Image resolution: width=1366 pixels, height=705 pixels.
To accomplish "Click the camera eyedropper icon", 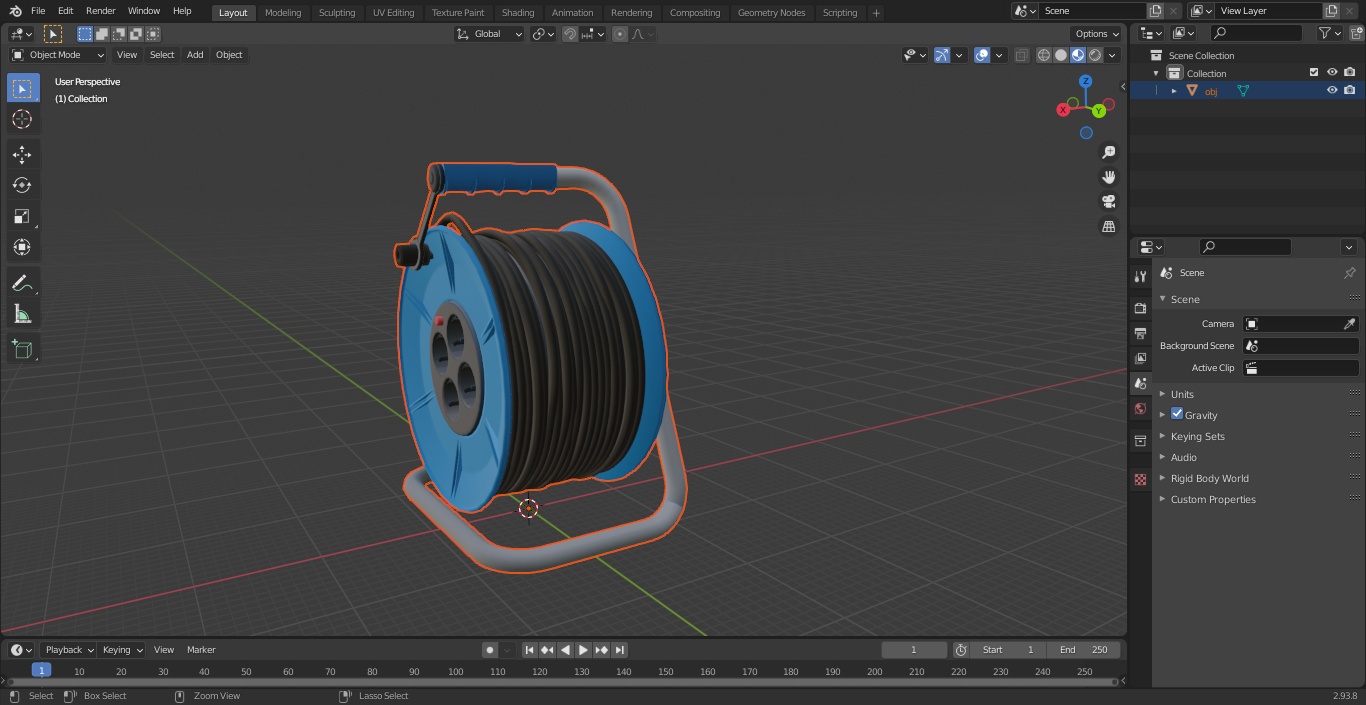I will click(x=1349, y=324).
